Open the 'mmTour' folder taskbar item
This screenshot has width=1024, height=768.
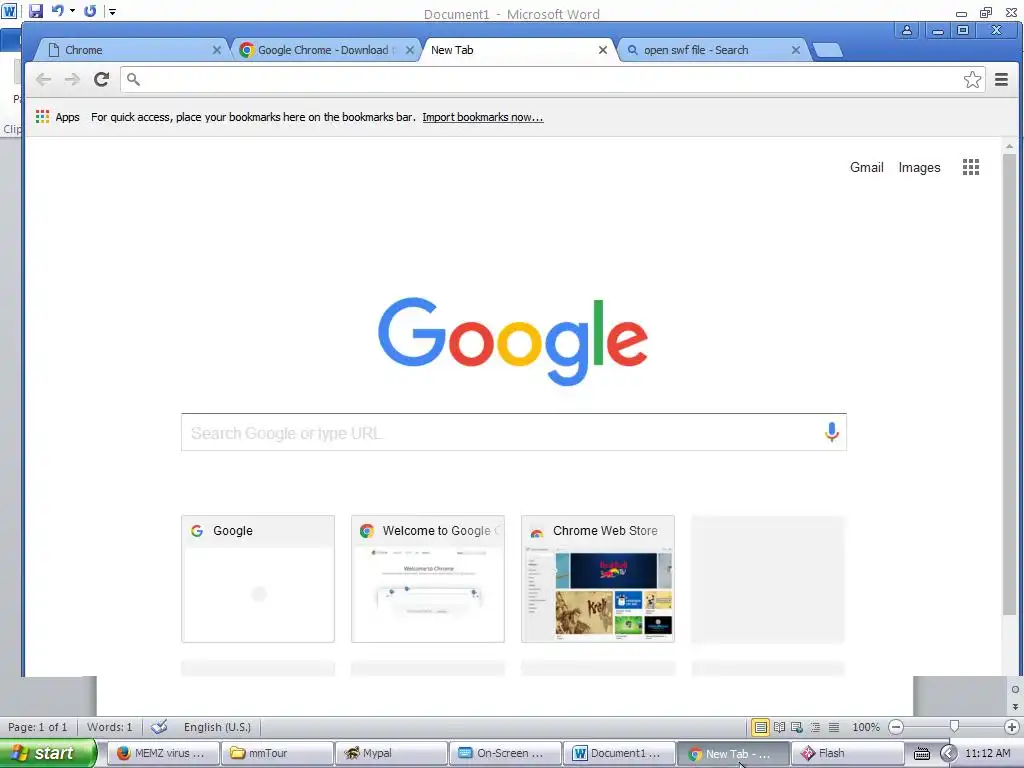tap(277, 753)
